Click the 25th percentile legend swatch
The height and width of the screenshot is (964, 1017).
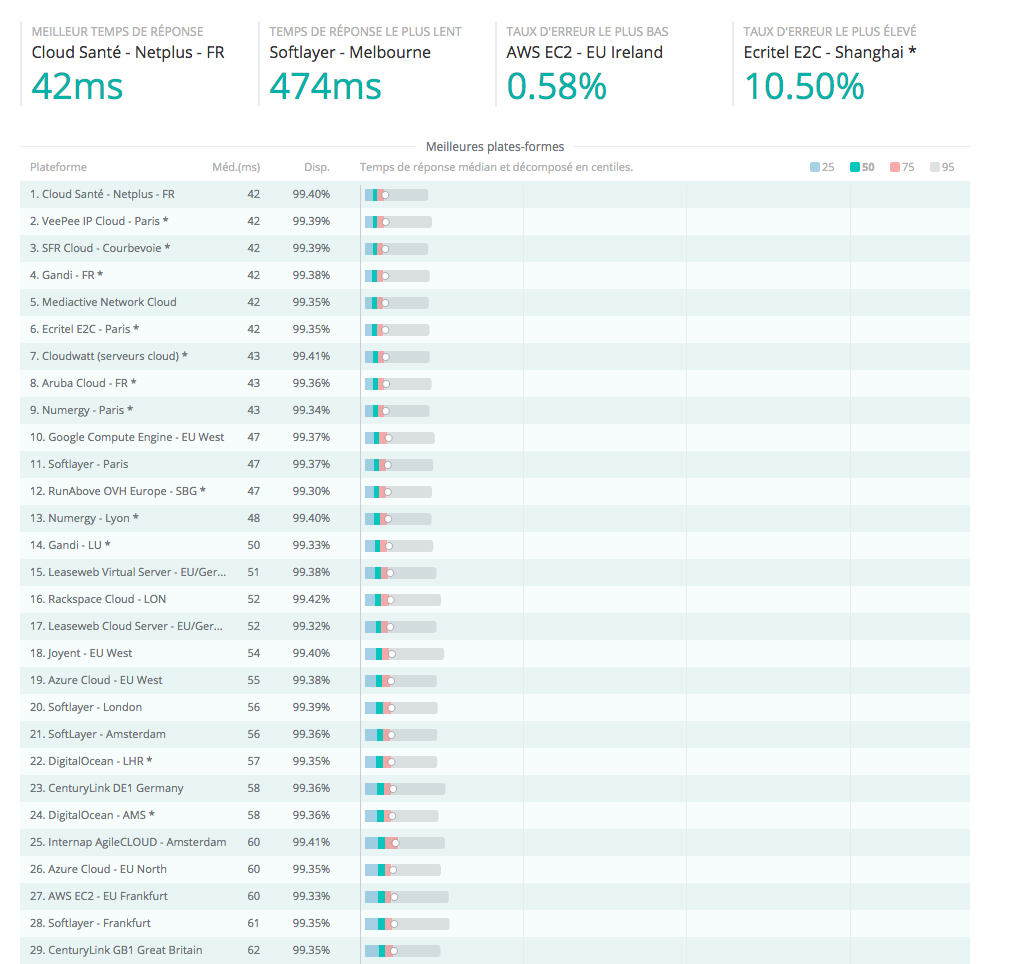[815, 167]
